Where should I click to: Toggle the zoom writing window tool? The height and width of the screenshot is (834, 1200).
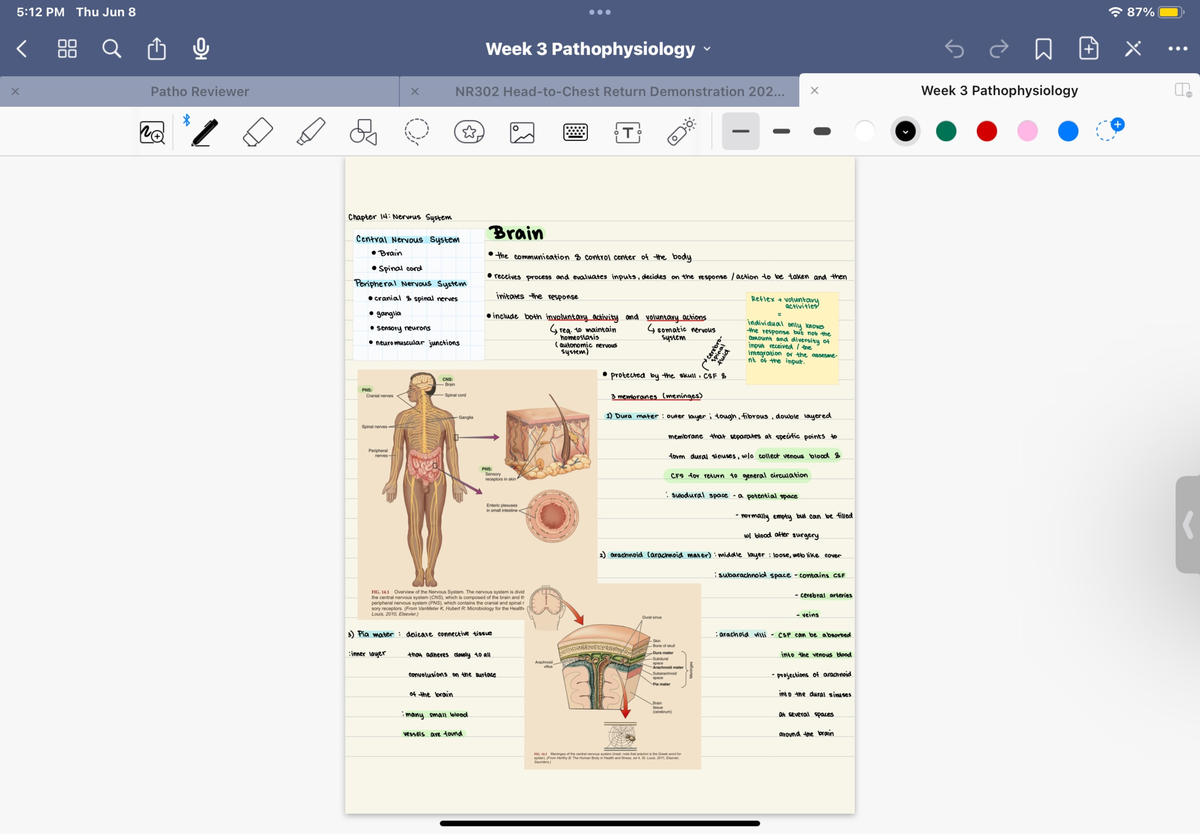pyautogui.click(x=154, y=132)
